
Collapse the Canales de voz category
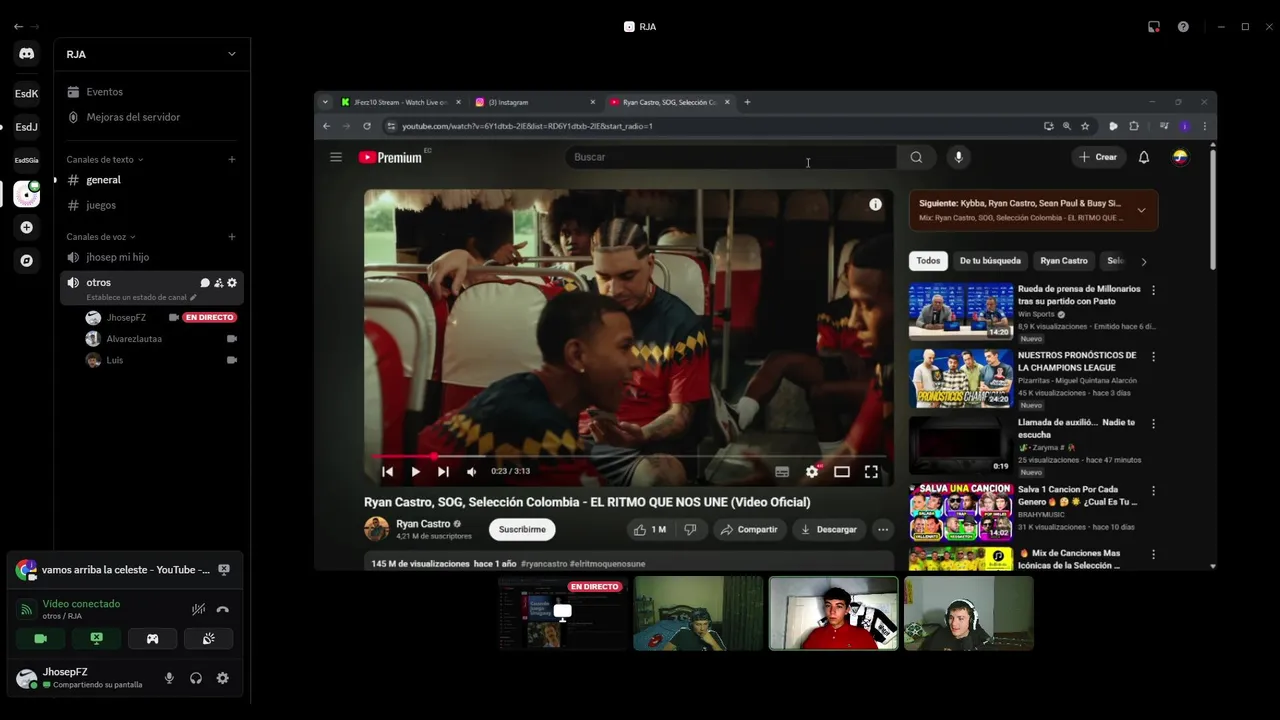point(101,237)
